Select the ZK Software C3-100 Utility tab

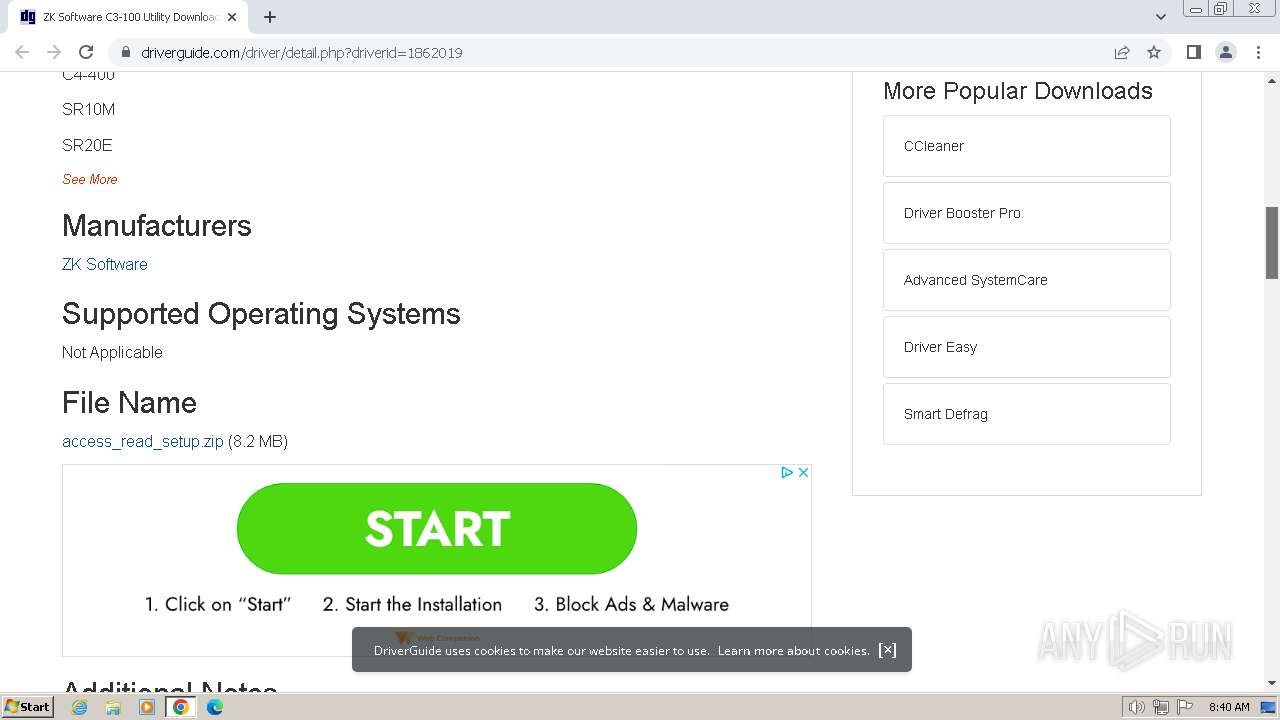128,17
